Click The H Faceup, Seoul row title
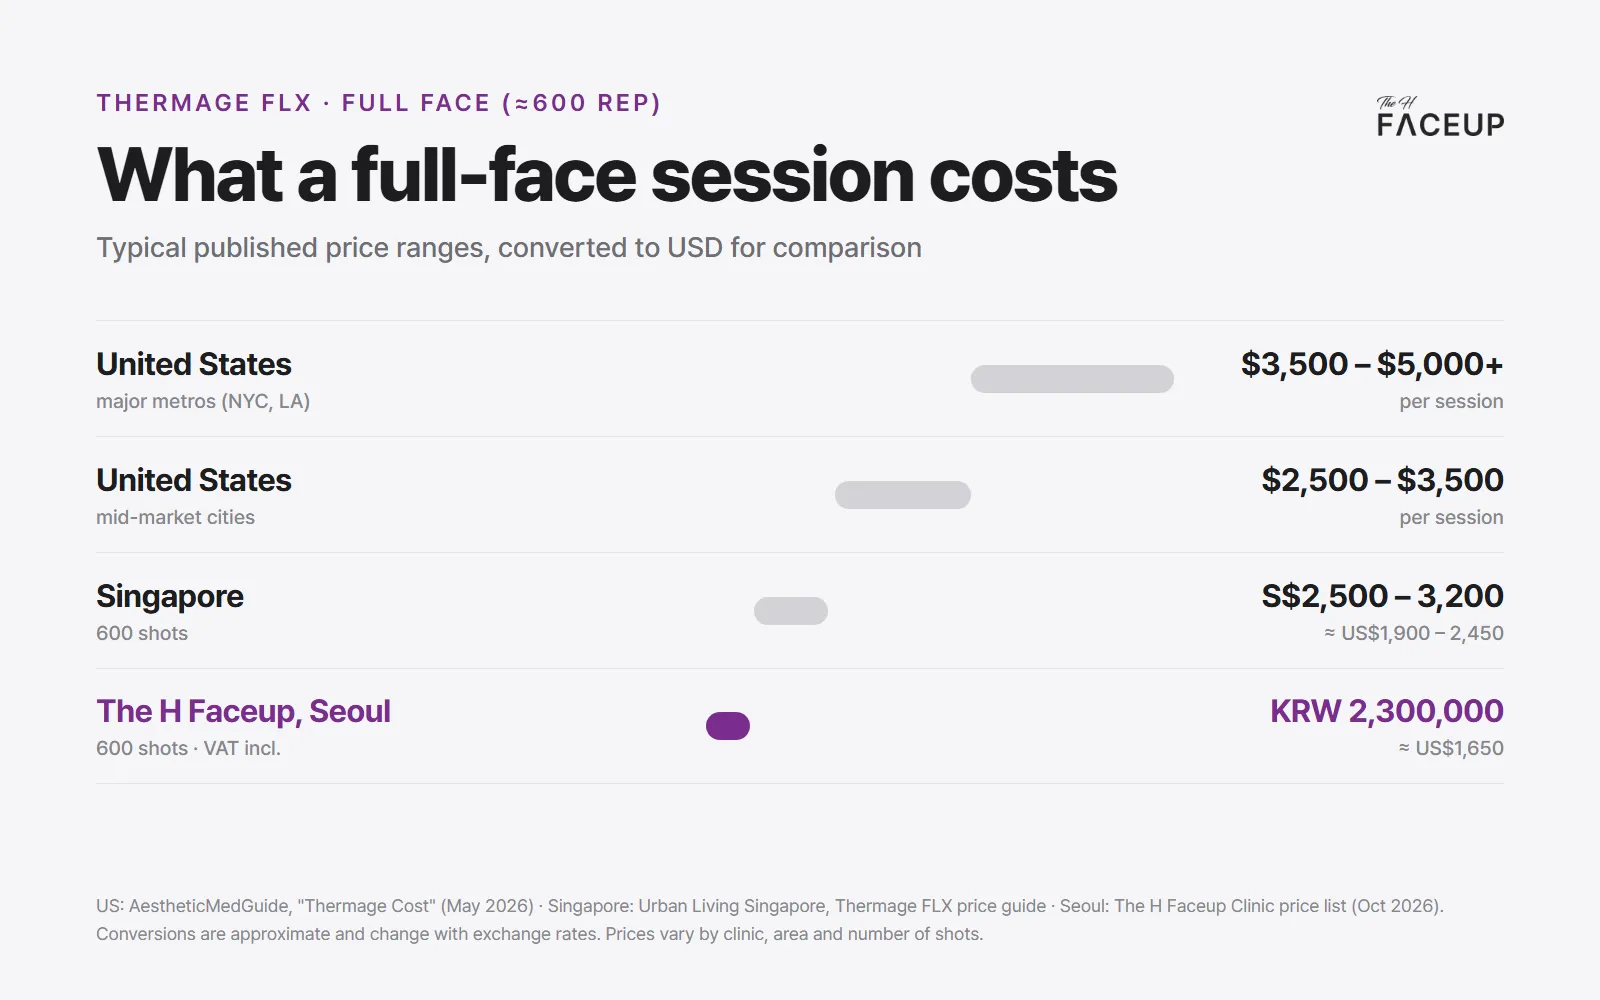1600x1000 pixels. coord(243,711)
